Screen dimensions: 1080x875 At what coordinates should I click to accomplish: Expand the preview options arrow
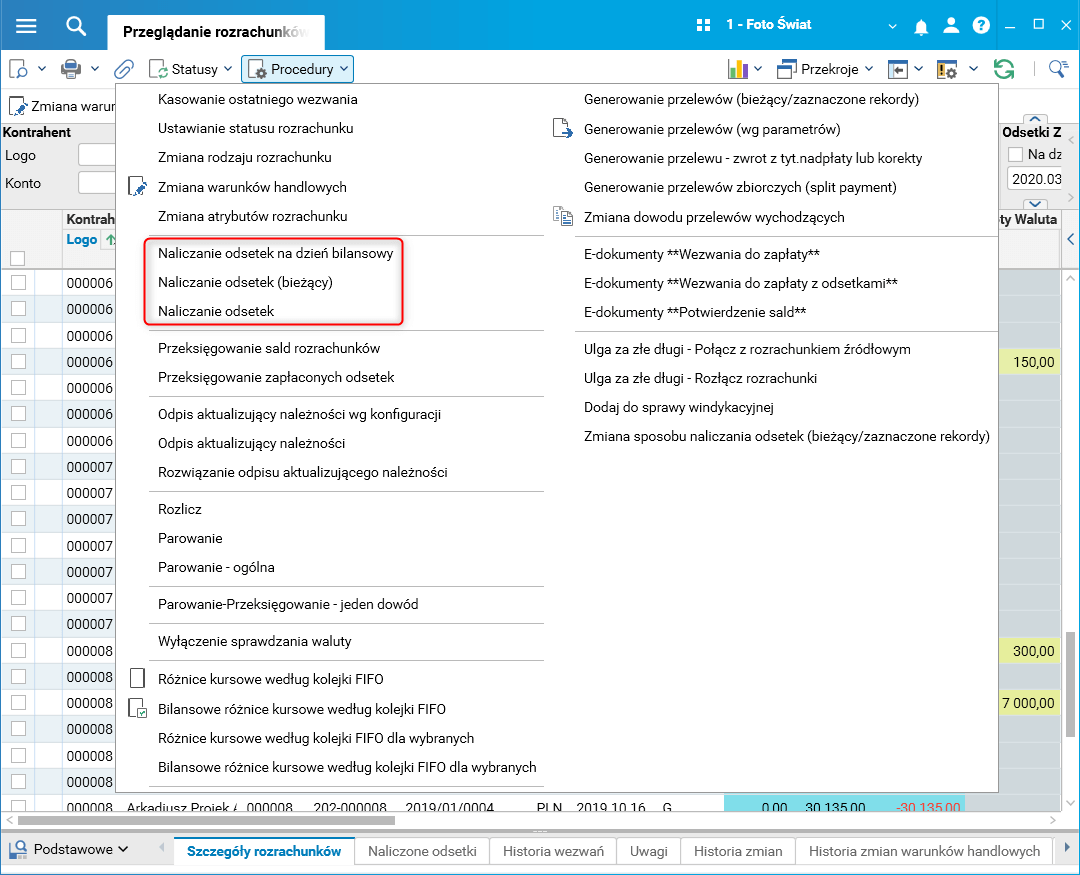point(42,69)
